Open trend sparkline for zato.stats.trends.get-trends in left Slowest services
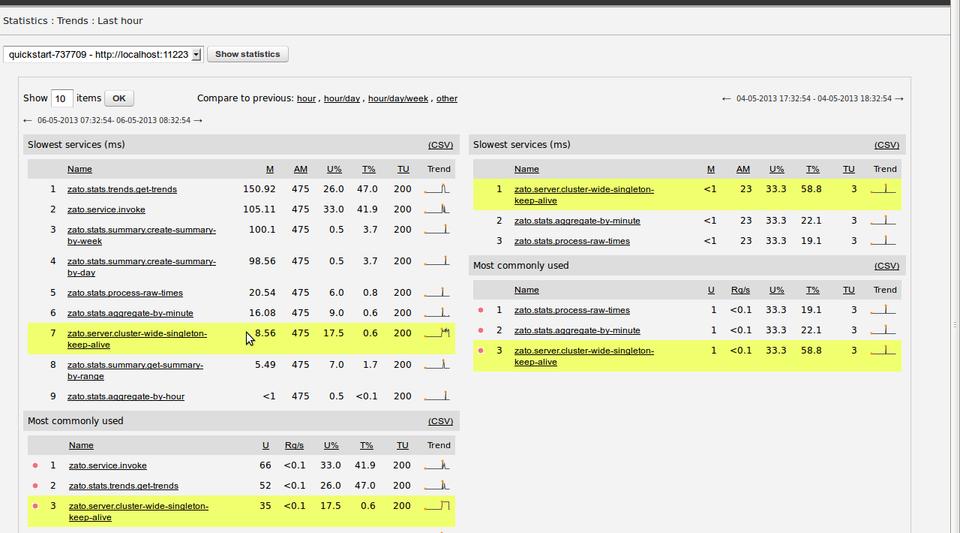 click(x=437, y=189)
